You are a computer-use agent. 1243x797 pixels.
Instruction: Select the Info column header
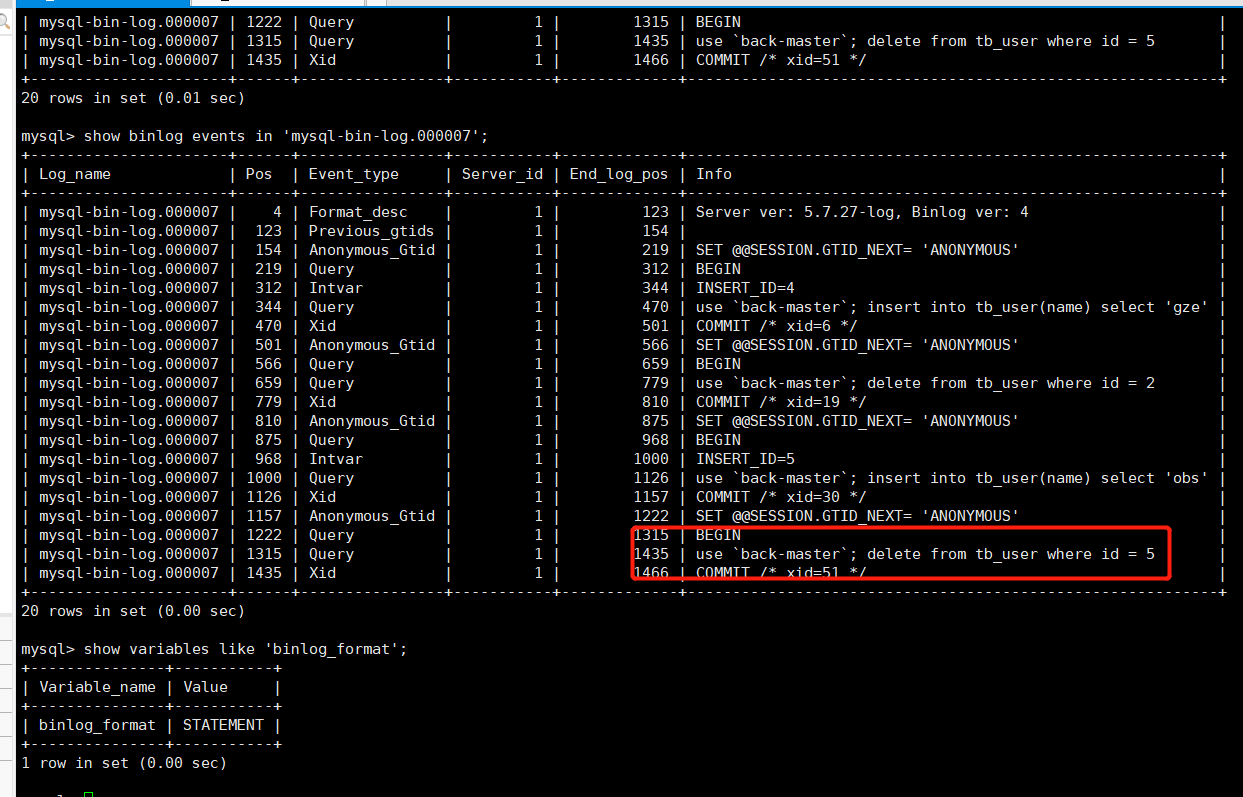point(714,174)
